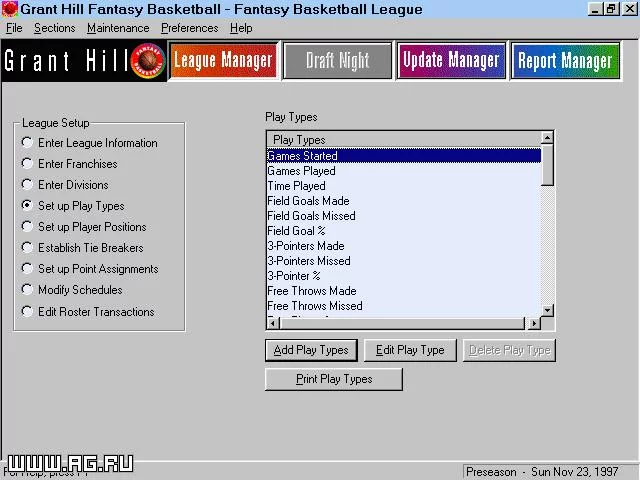Select the 3-Pointers Made row
Viewport: 640px width, 480px height.
[x=404, y=246]
